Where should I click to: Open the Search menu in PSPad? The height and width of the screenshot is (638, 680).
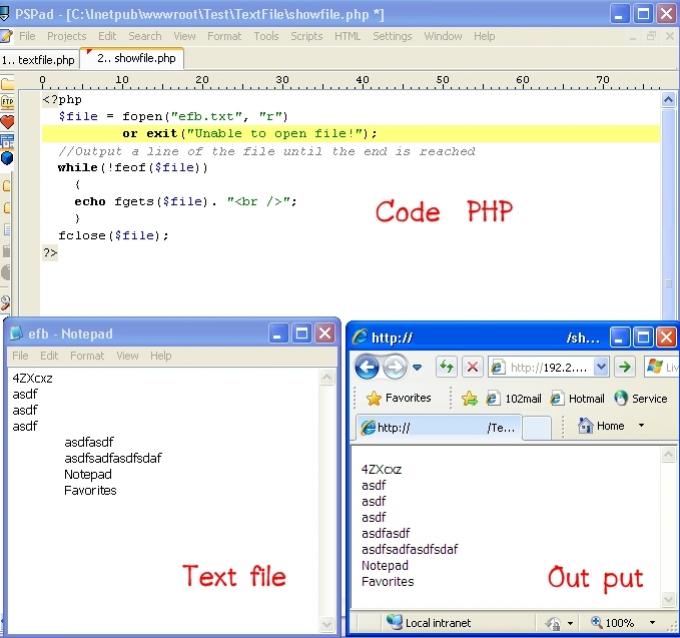click(x=145, y=36)
